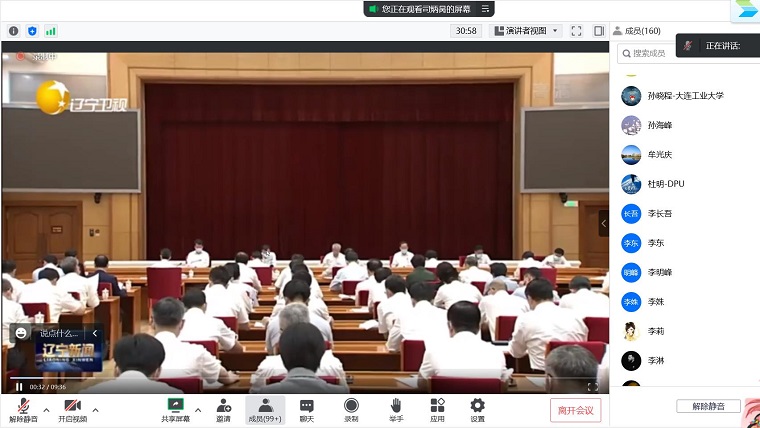Open the Speaker View layout dropdown

click(527, 31)
